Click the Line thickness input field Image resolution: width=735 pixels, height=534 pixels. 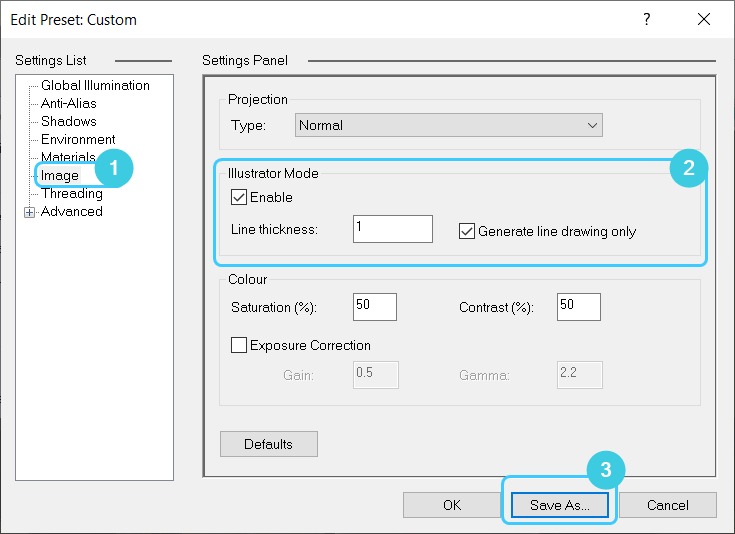393,229
